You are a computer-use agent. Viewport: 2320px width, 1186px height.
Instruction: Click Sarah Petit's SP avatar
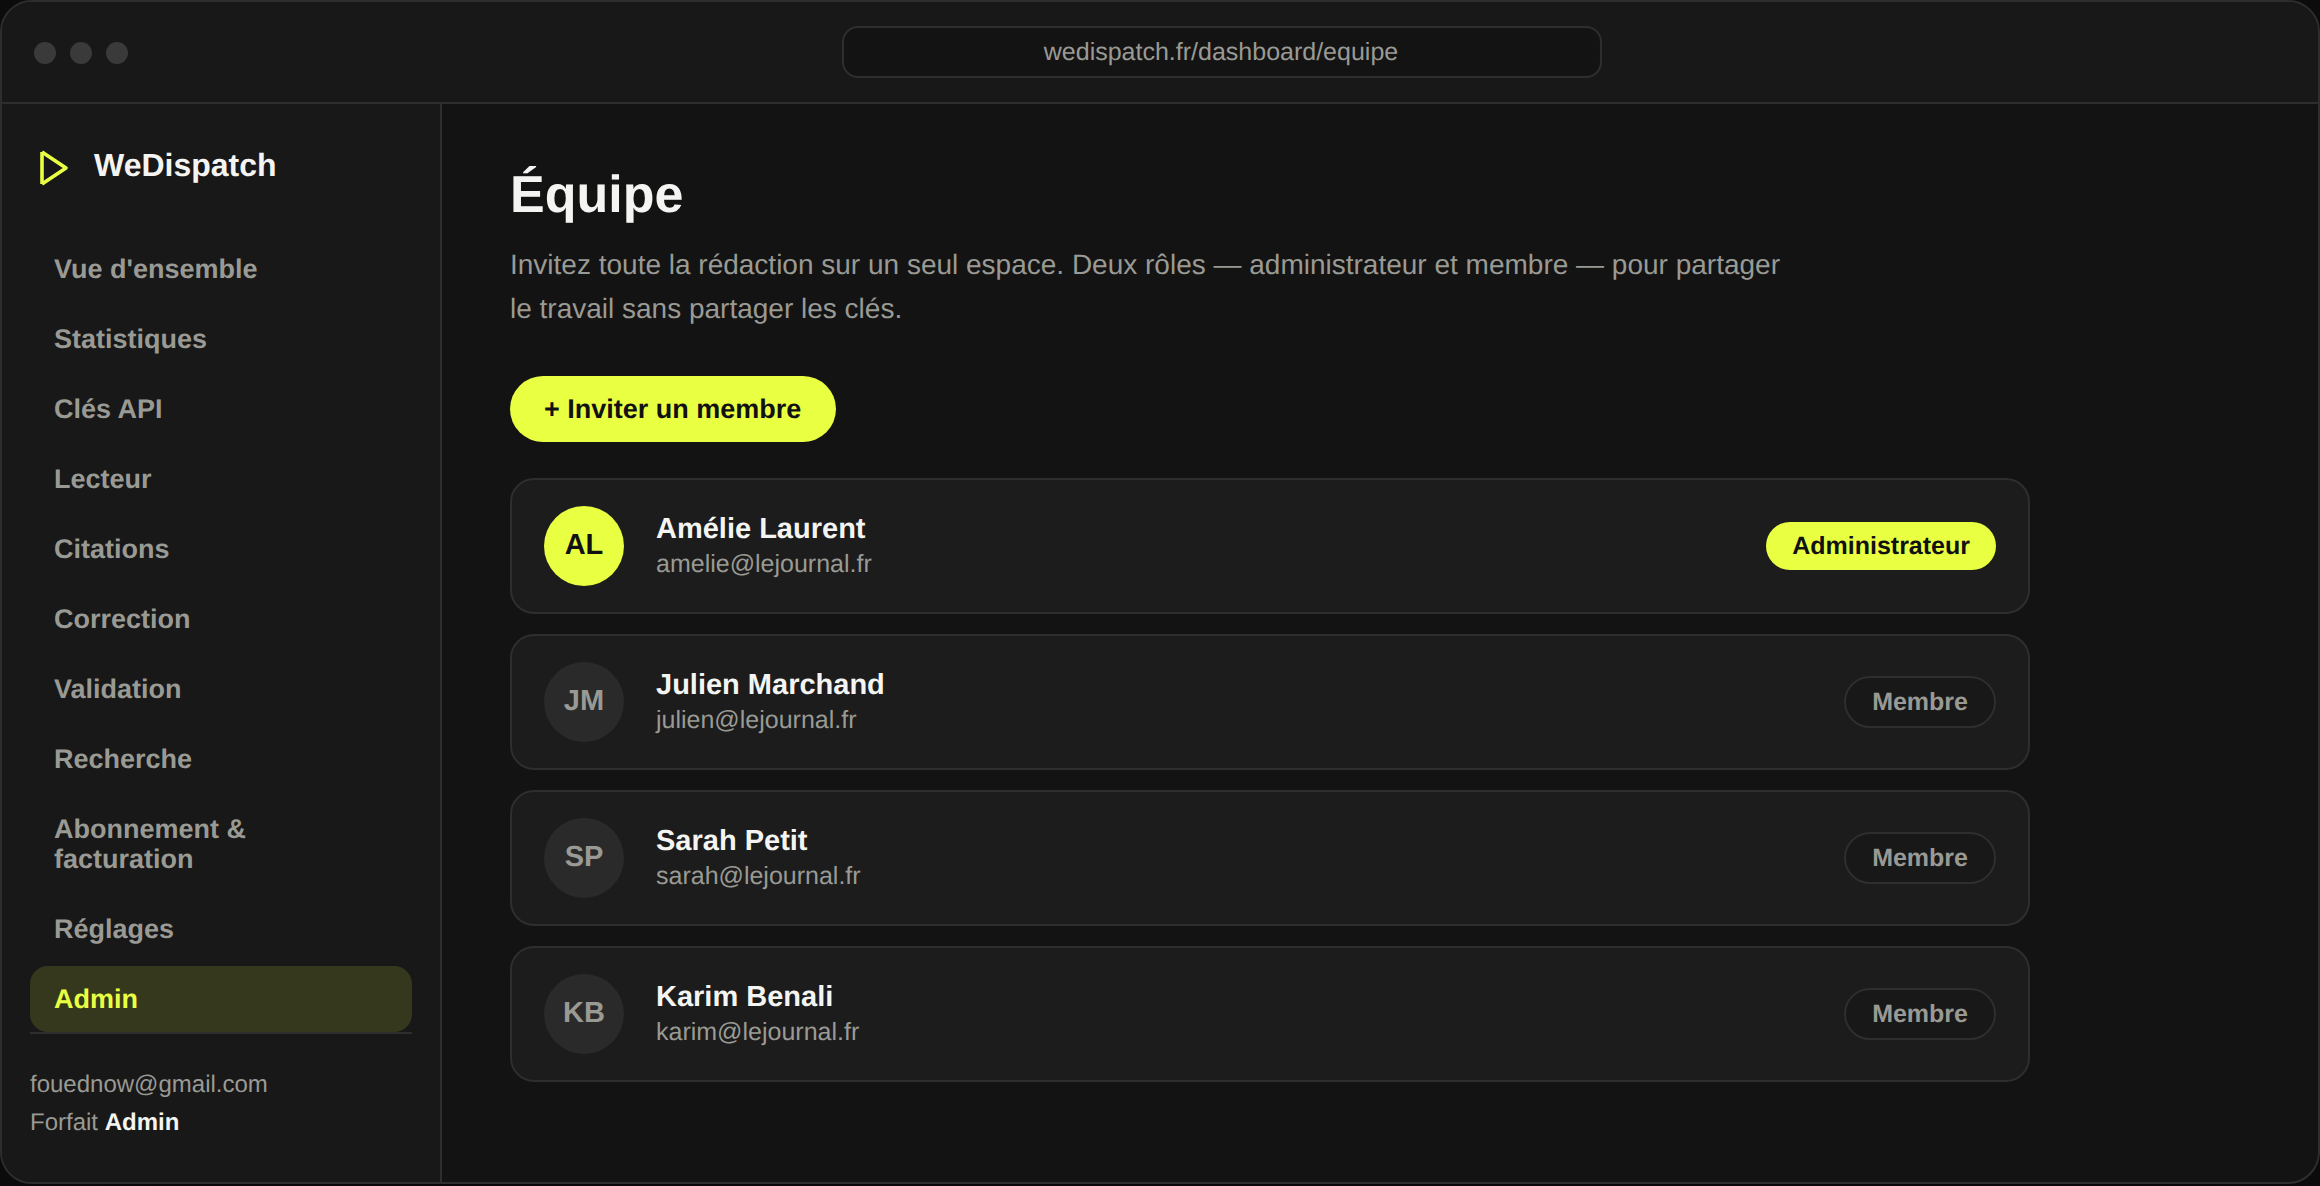[584, 857]
